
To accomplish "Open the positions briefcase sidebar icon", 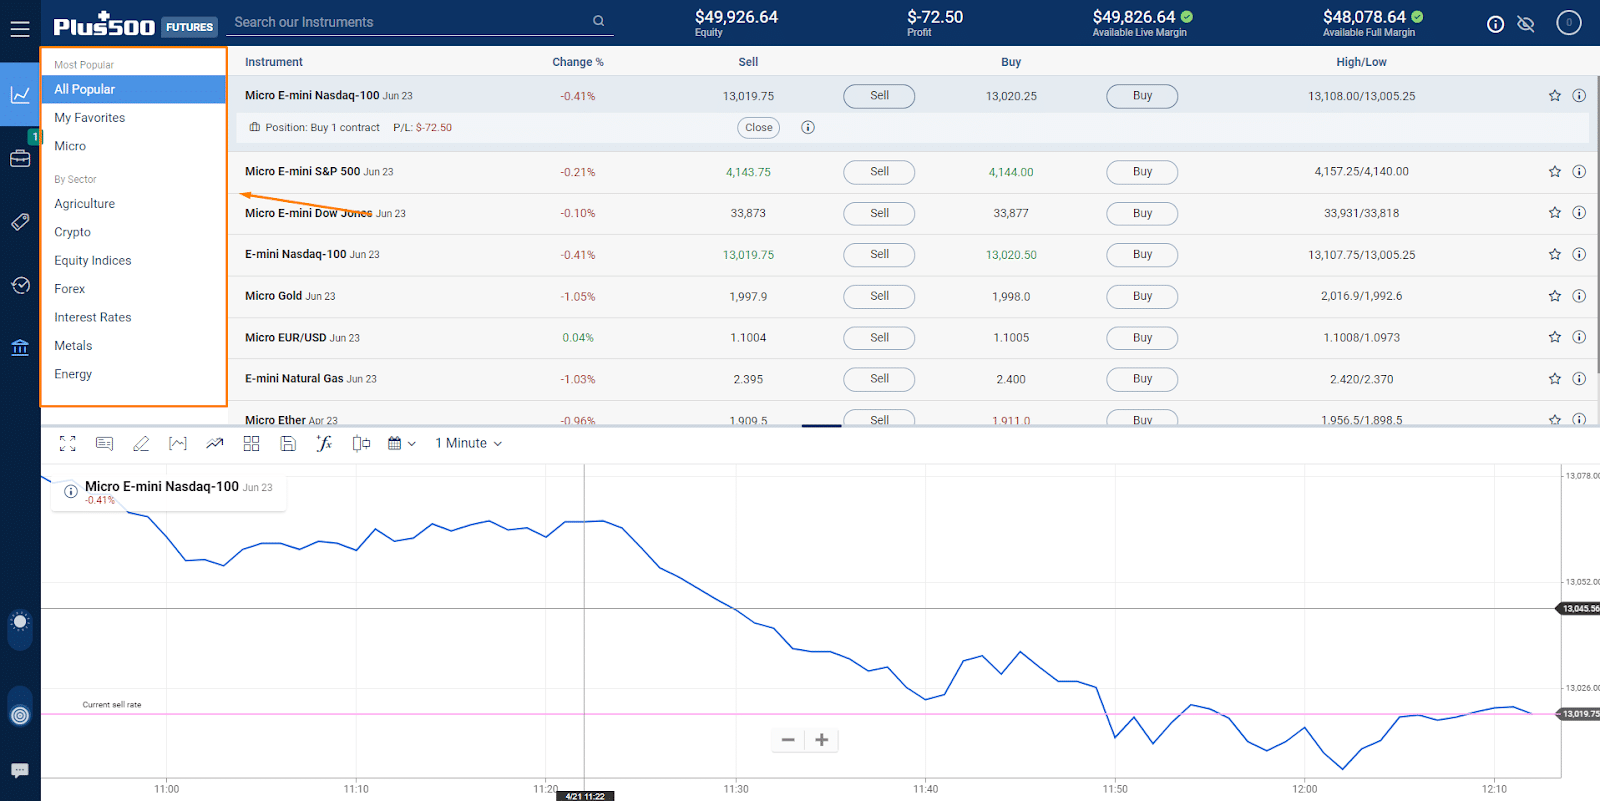I will click(x=20, y=158).
